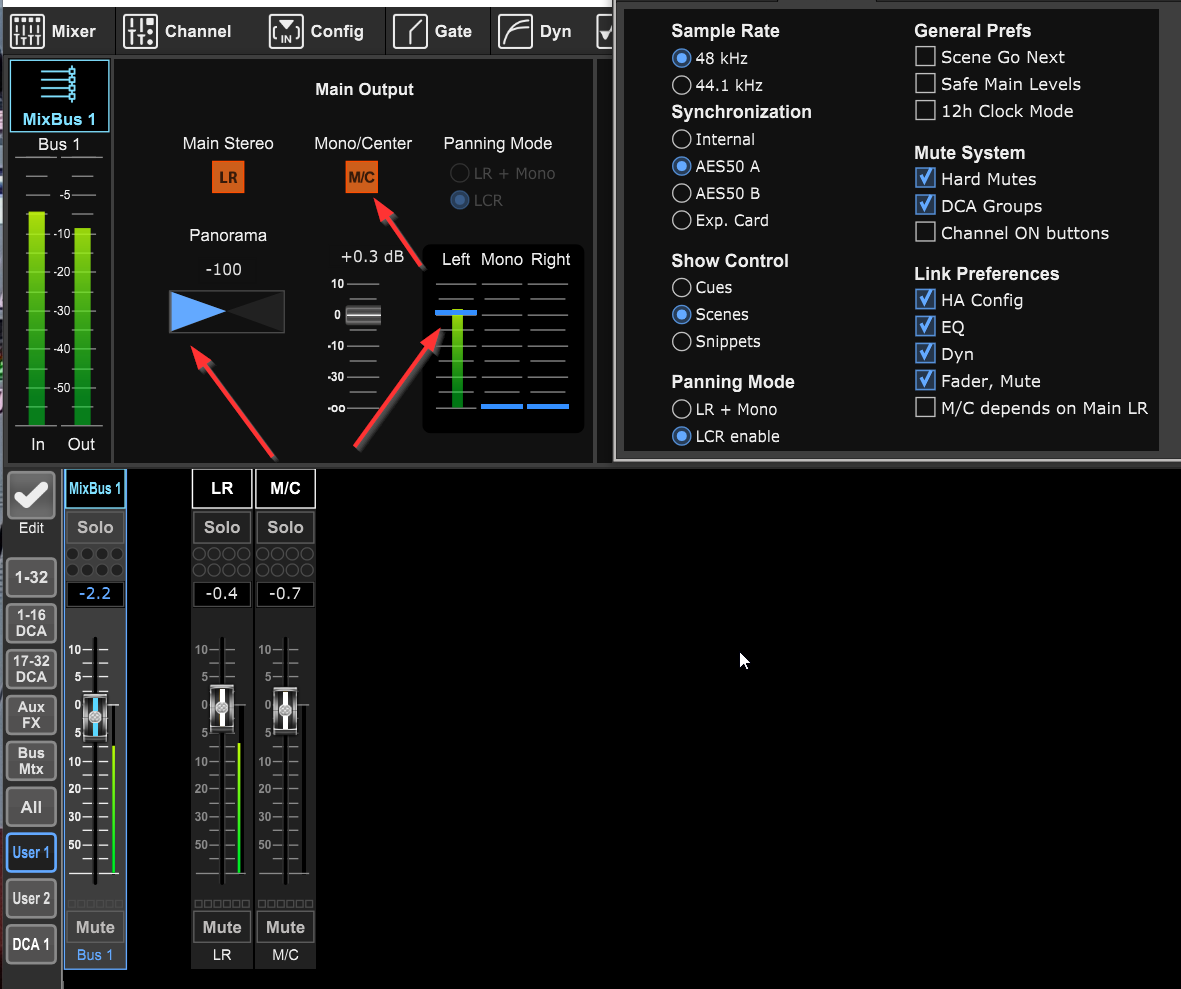The image size is (1181, 989).
Task: Select the User 2 bank
Action: (x=31, y=899)
